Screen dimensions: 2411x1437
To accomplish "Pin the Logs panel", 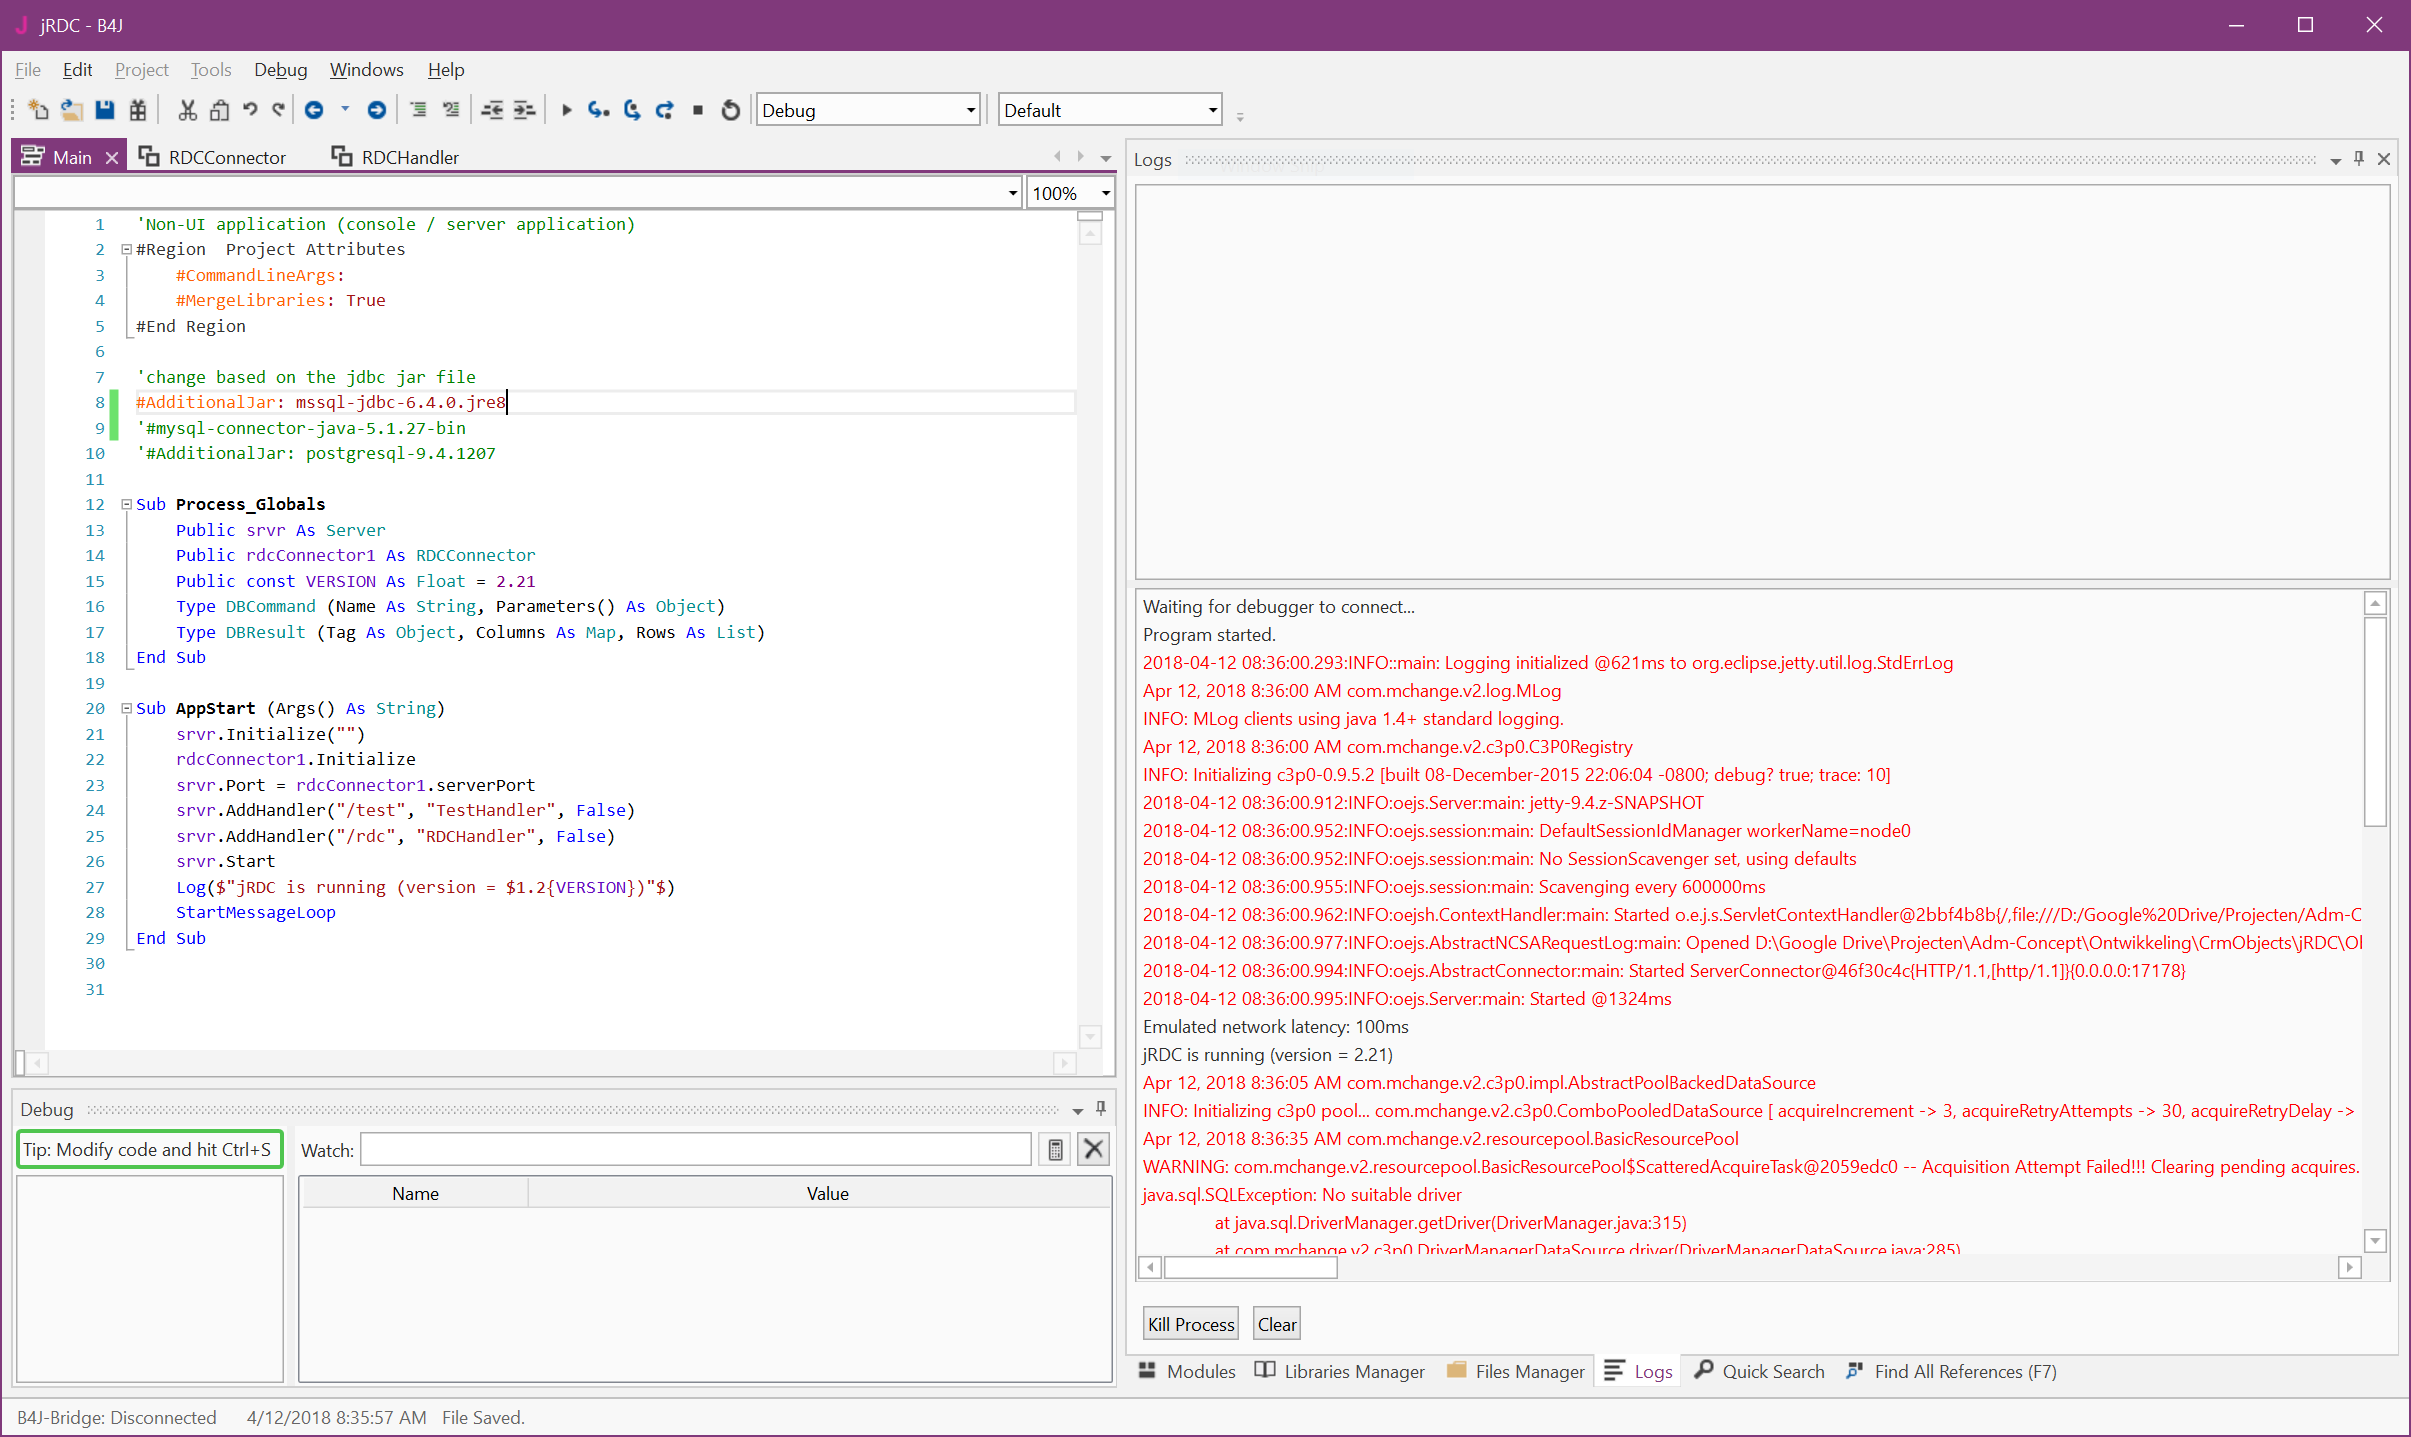I will [x=2359, y=159].
